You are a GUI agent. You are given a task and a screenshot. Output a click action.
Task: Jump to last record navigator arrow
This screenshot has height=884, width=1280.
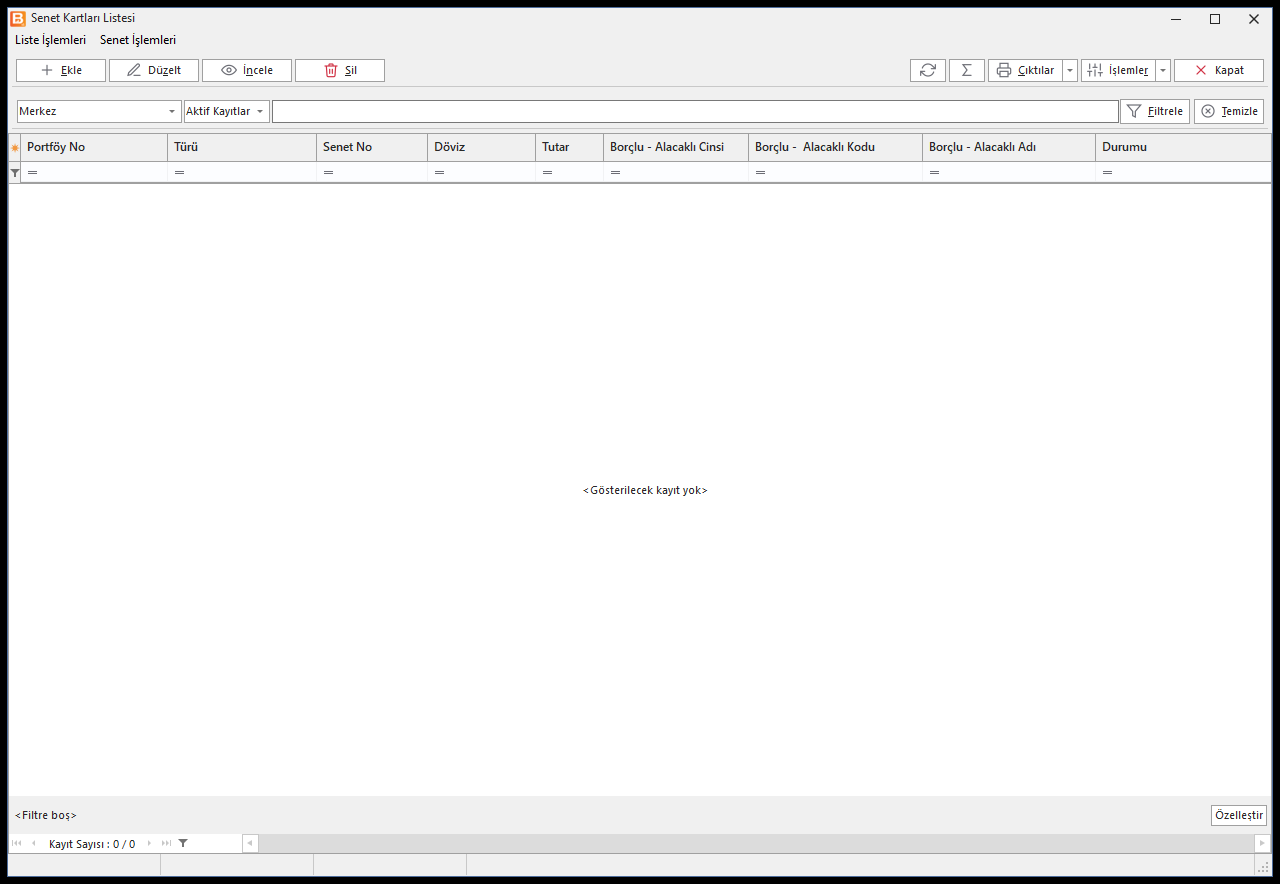tap(166, 844)
